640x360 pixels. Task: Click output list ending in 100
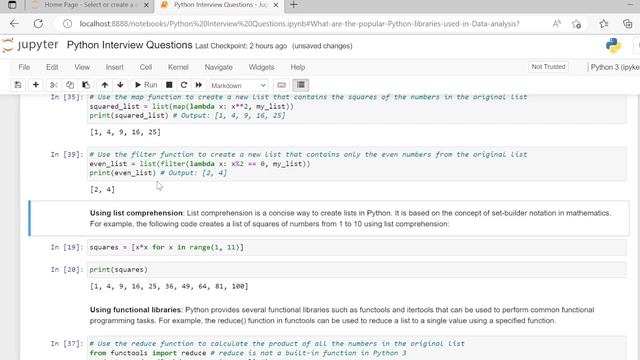(x=169, y=287)
